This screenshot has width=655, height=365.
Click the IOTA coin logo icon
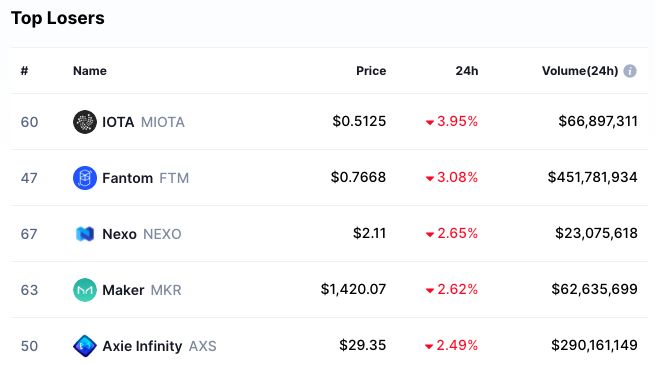(x=85, y=122)
